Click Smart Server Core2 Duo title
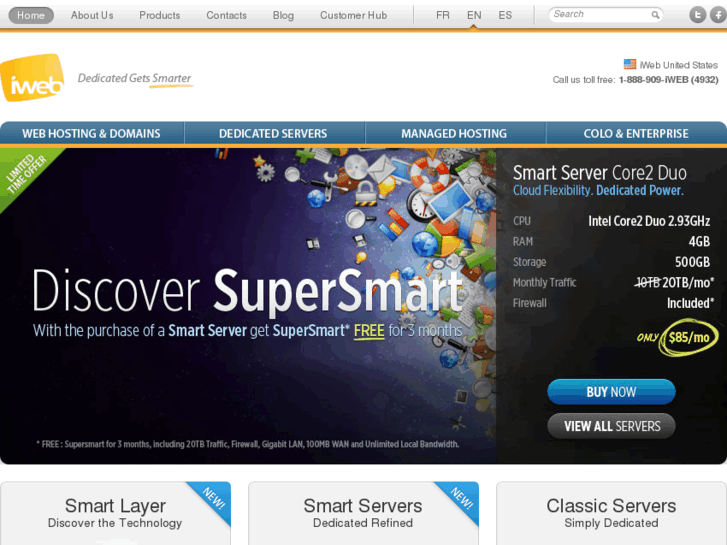Screen dimensions: 727x545 599,173
